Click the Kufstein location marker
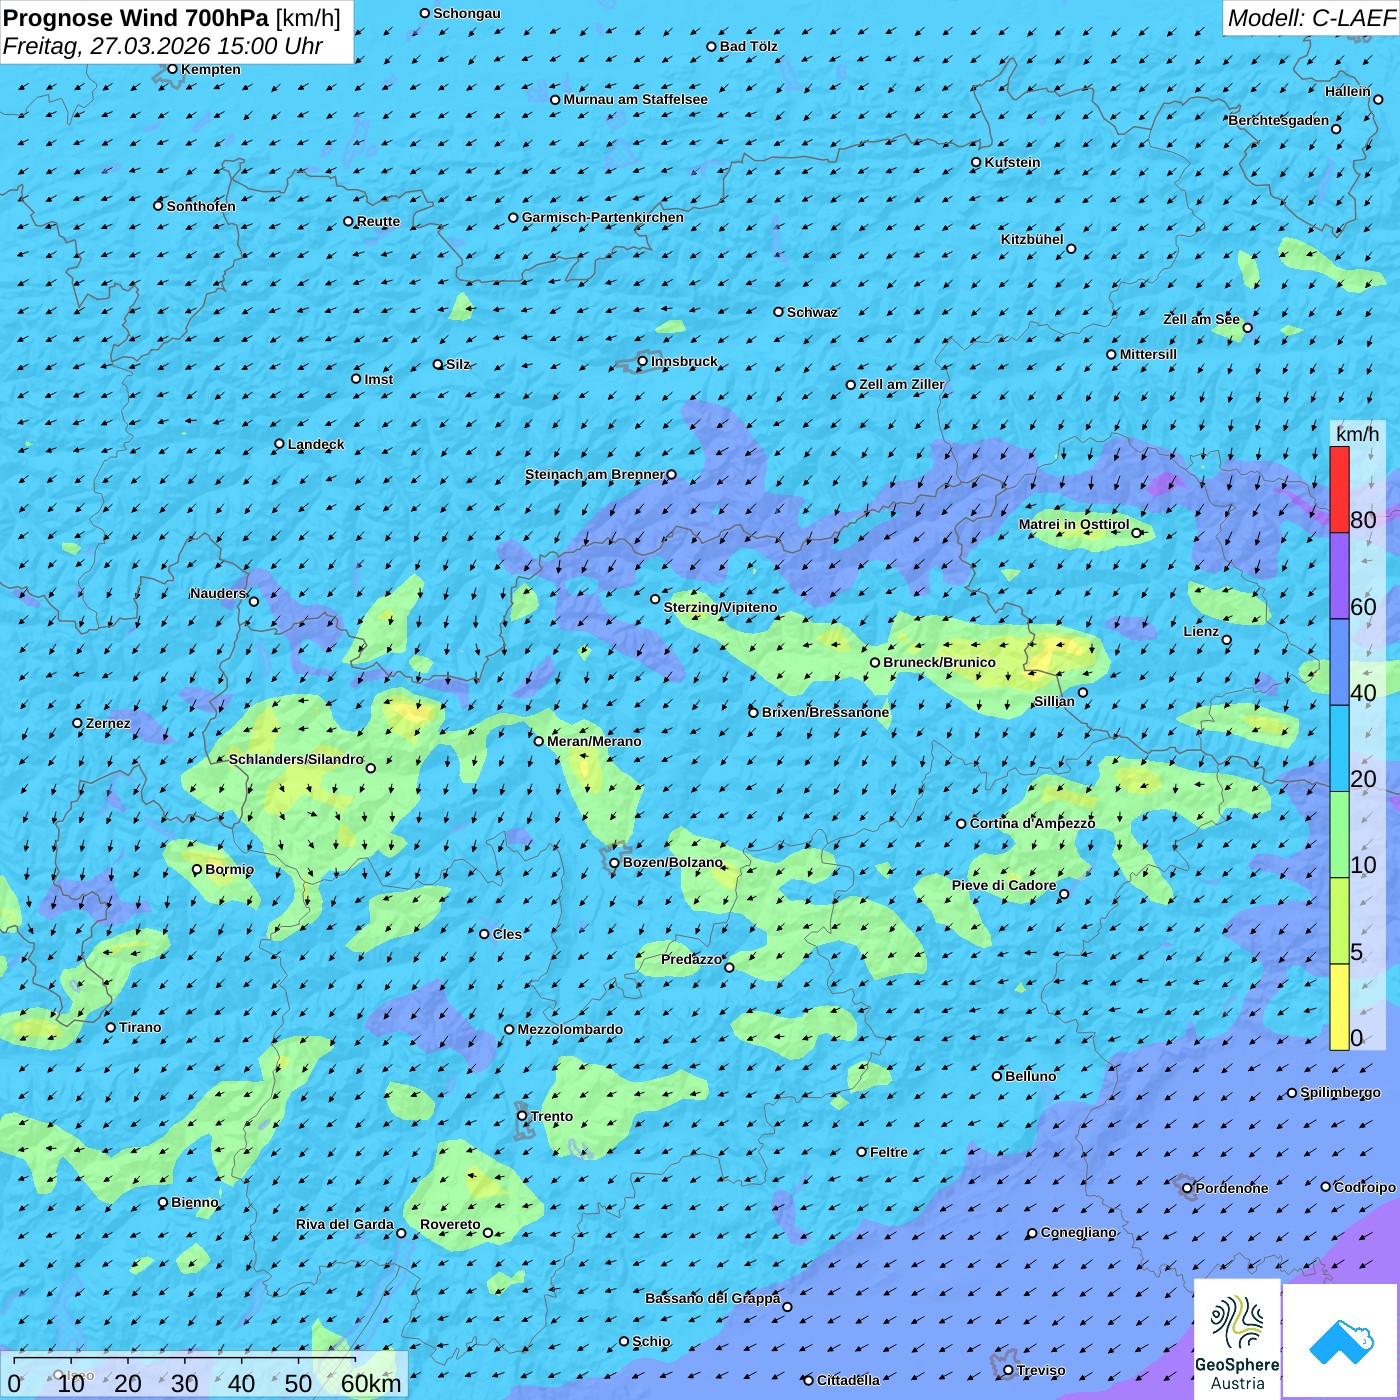The image size is (1400, 1400). tap(977, 162)
